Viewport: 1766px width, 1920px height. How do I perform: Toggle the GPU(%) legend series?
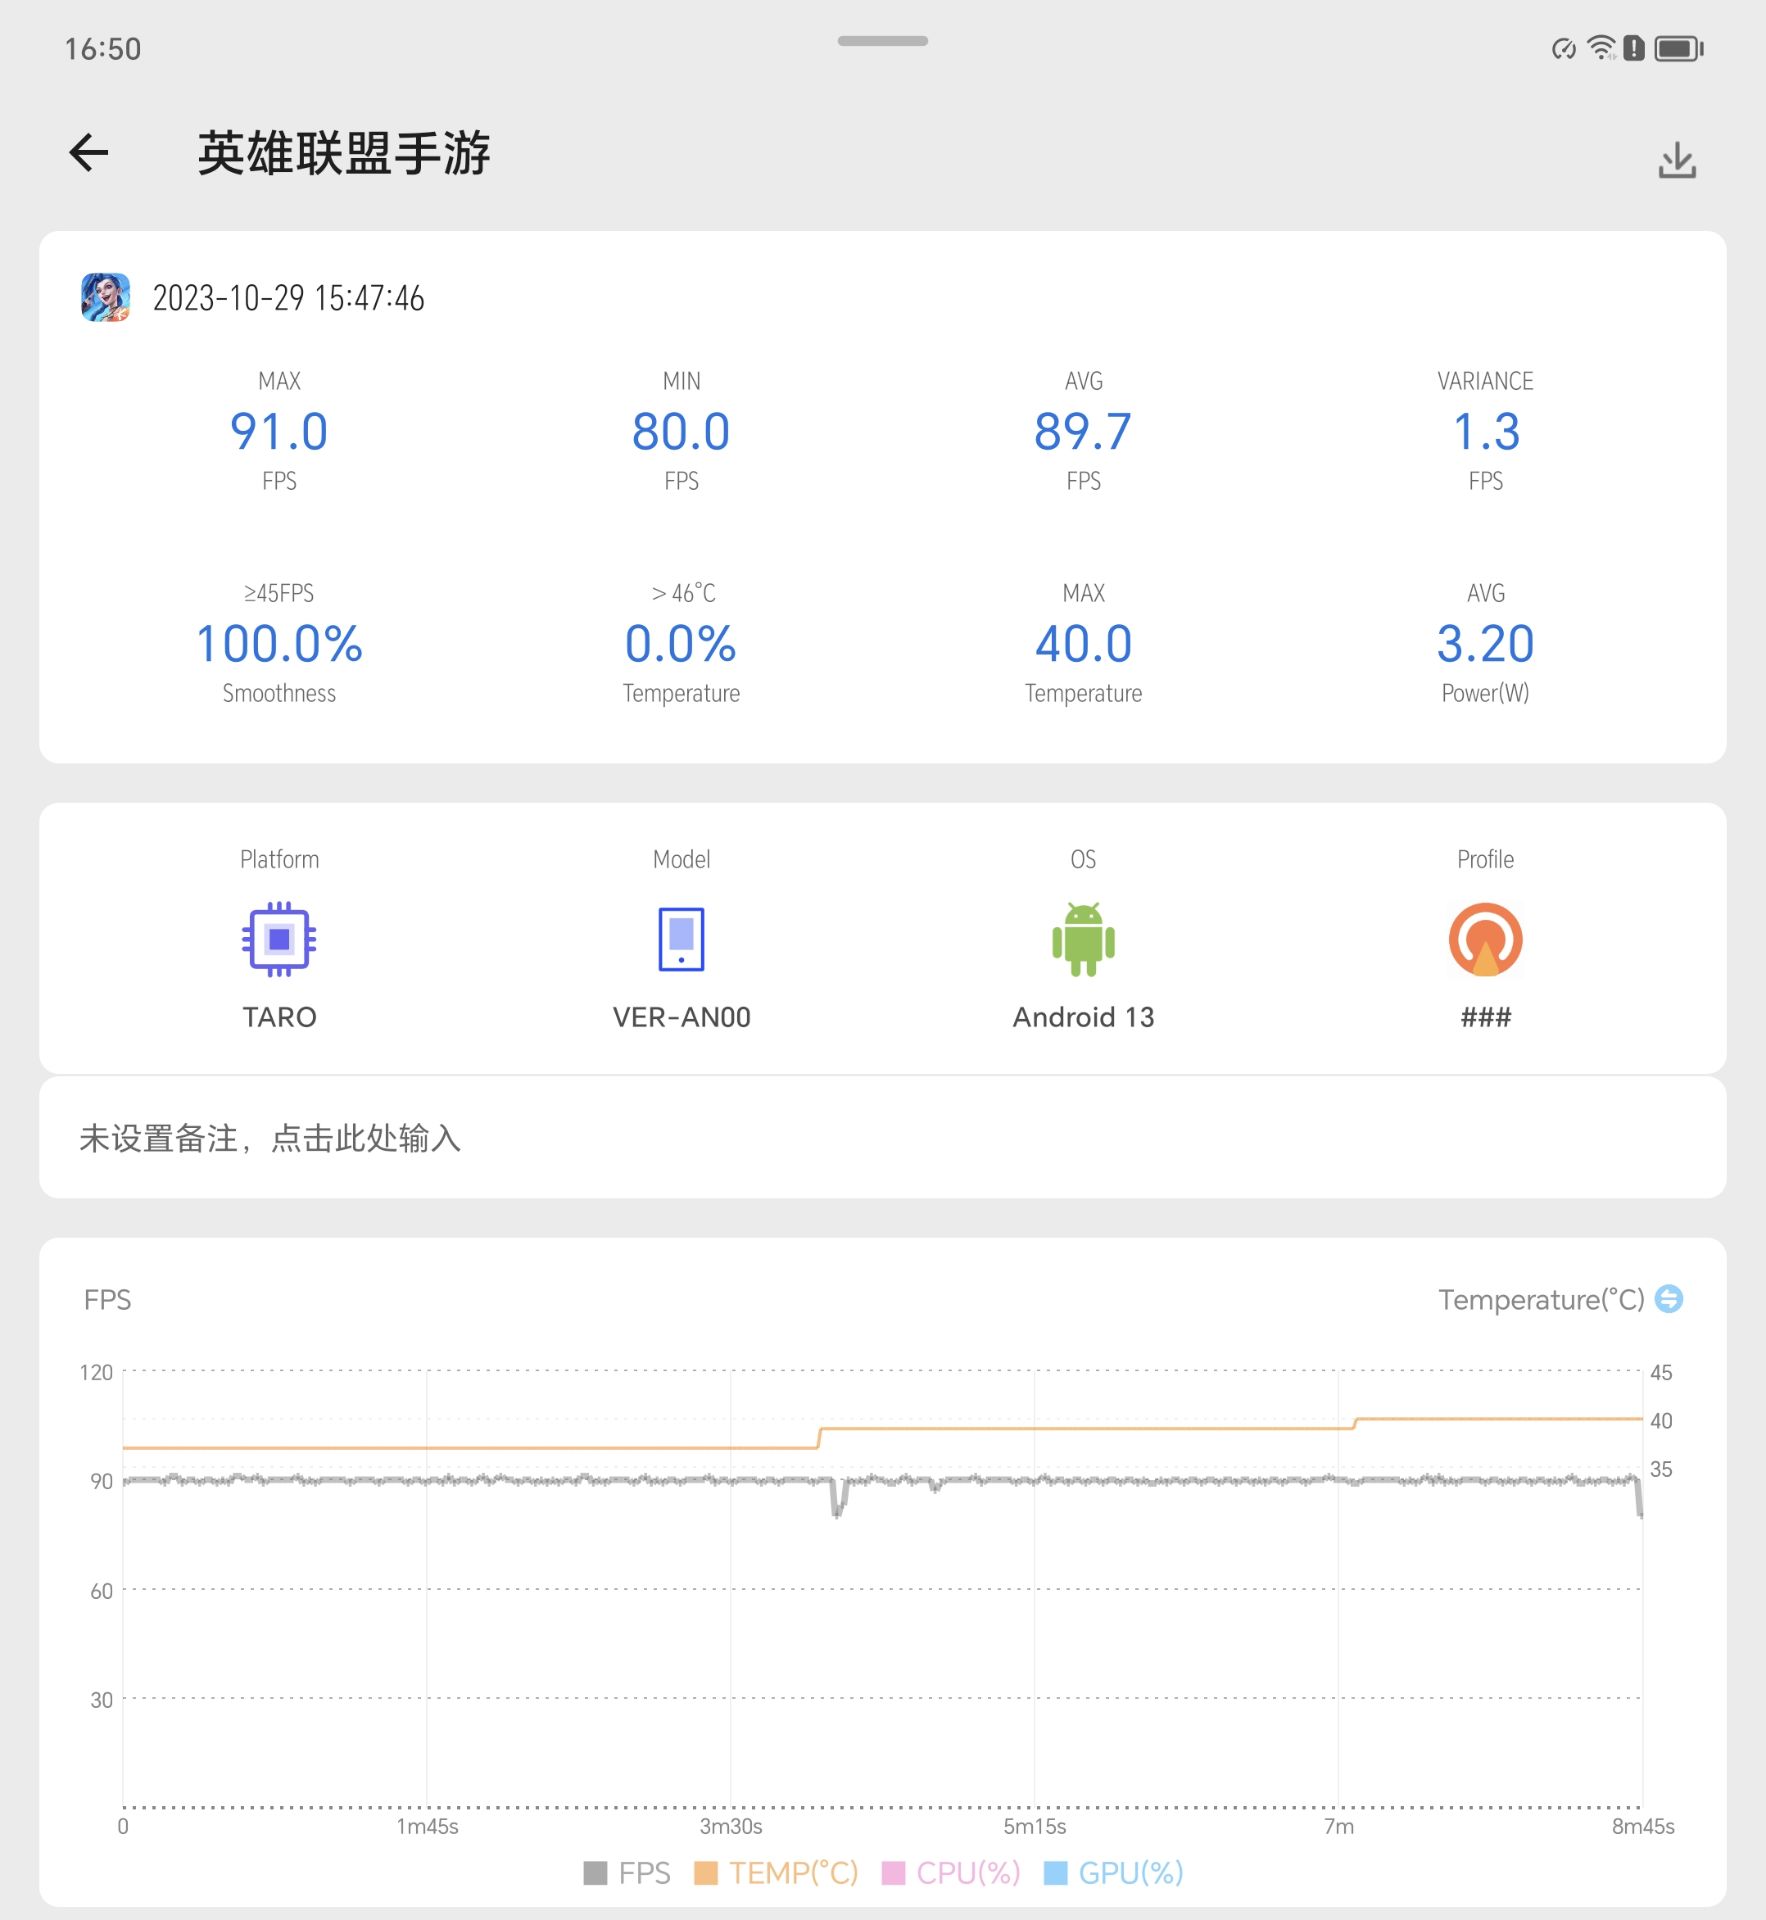[x=1113, y=1873]
